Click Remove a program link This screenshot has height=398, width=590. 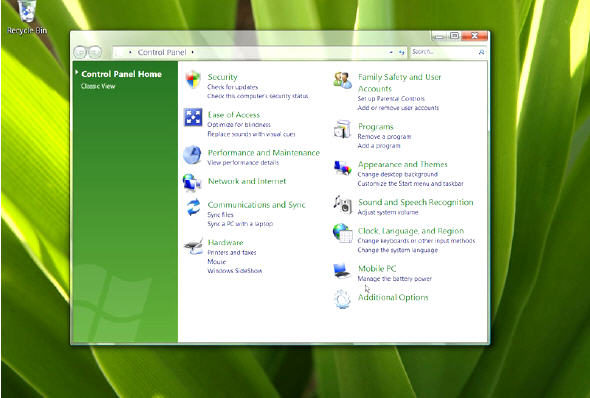coord(384,137)
